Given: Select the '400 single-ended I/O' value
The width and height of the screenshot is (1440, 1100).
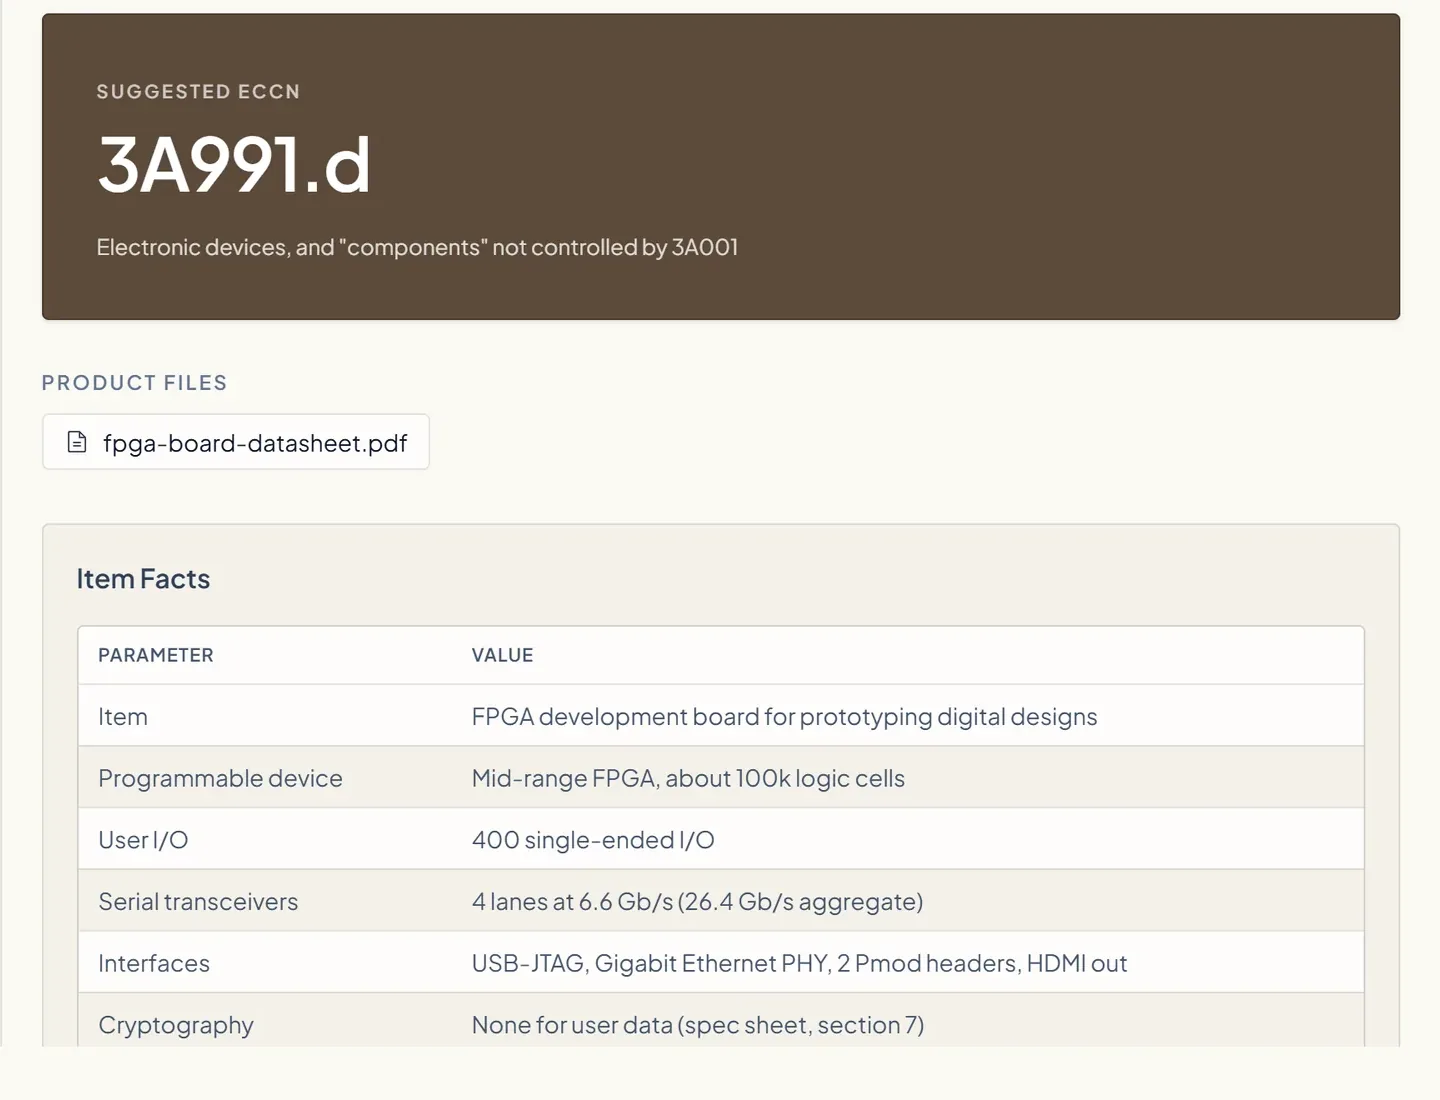Looking at the screenshot, I should point(593,840).
